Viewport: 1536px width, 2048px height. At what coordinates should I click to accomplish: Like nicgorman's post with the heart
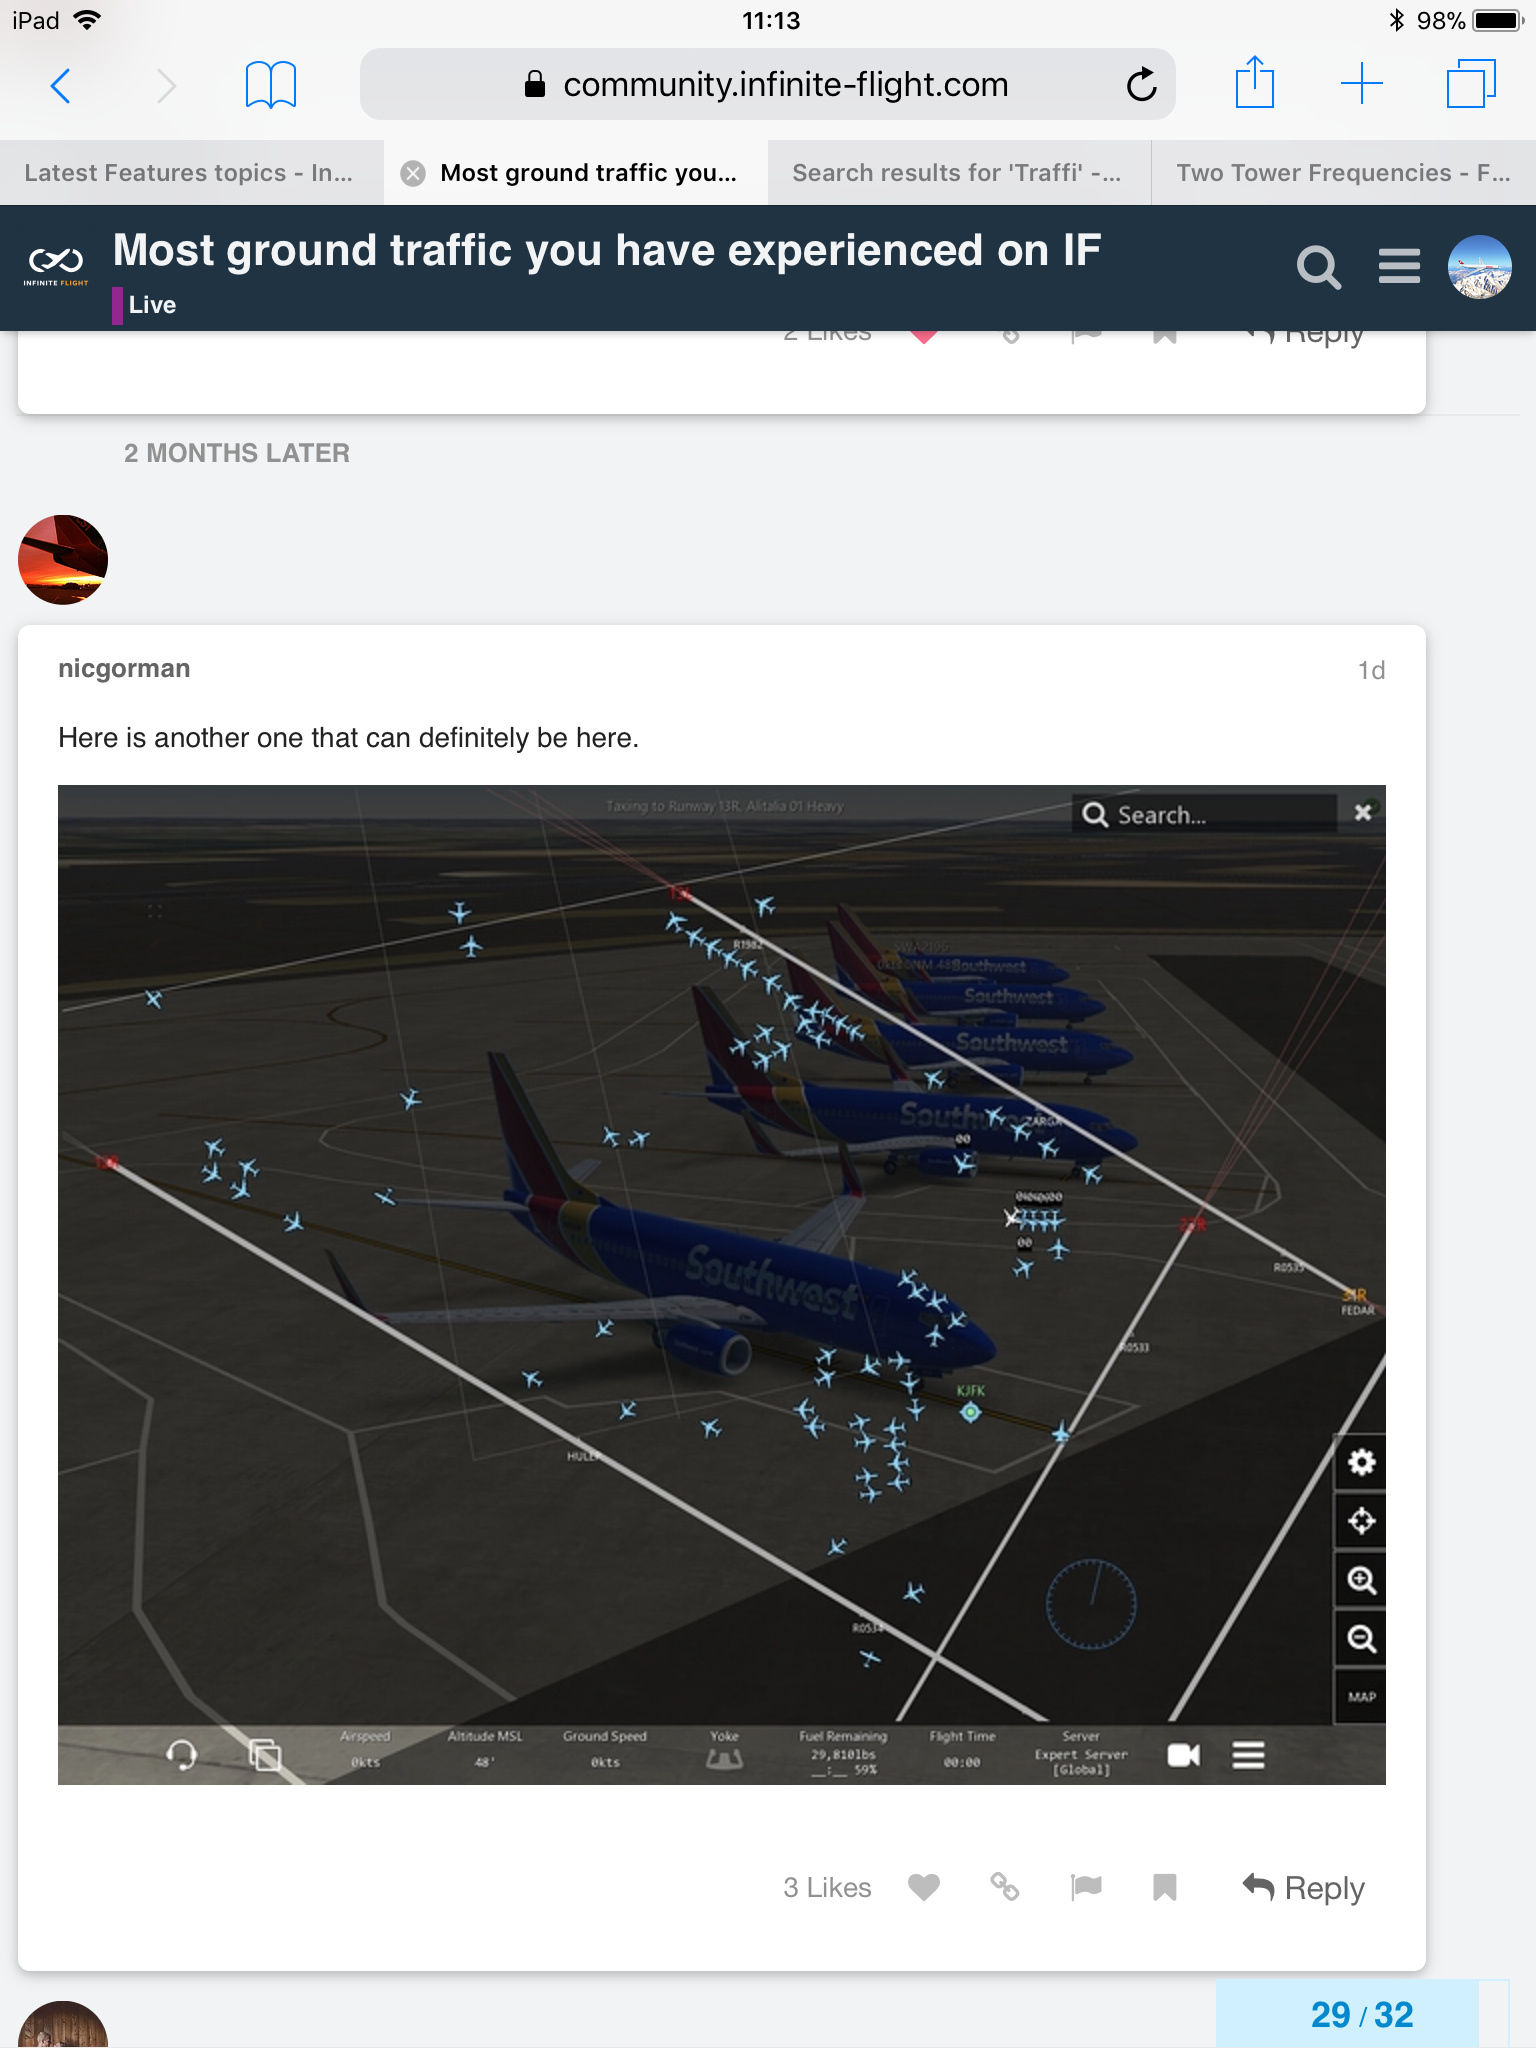click(924, 1887)
